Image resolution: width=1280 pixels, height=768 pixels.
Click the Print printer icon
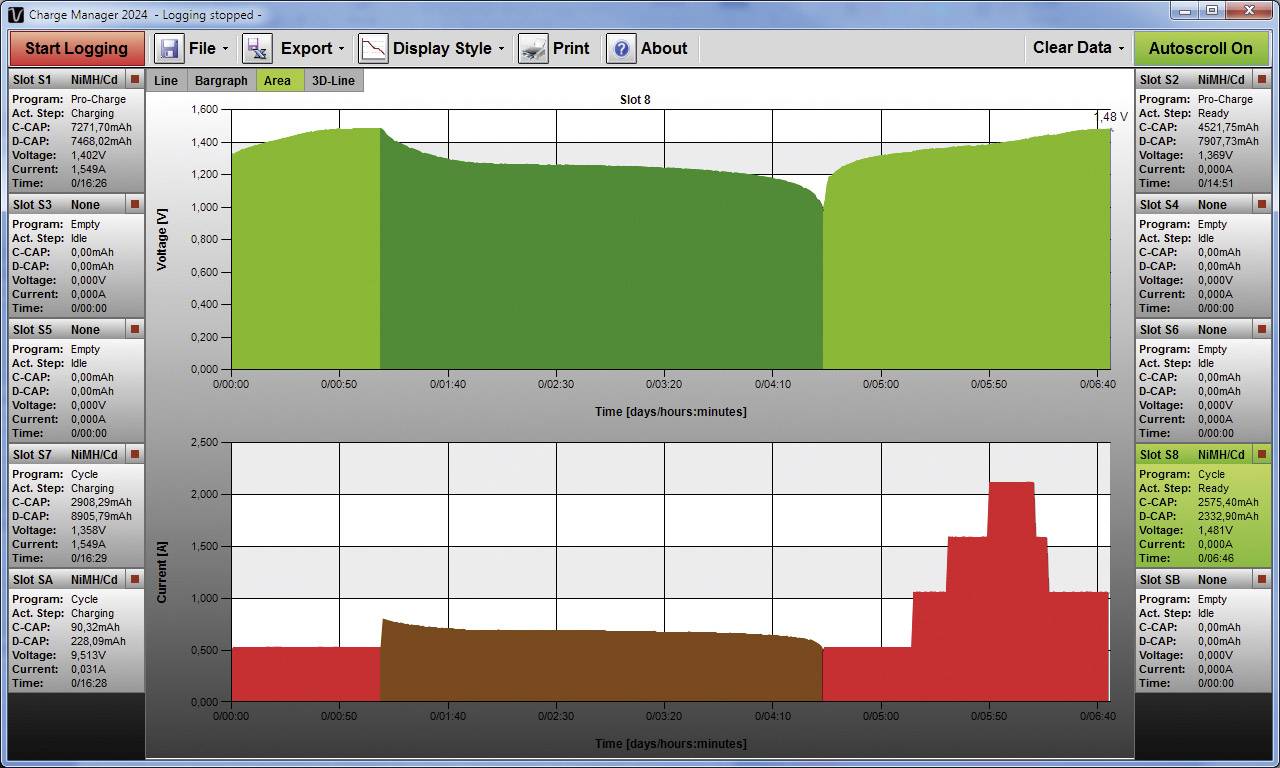533,48
